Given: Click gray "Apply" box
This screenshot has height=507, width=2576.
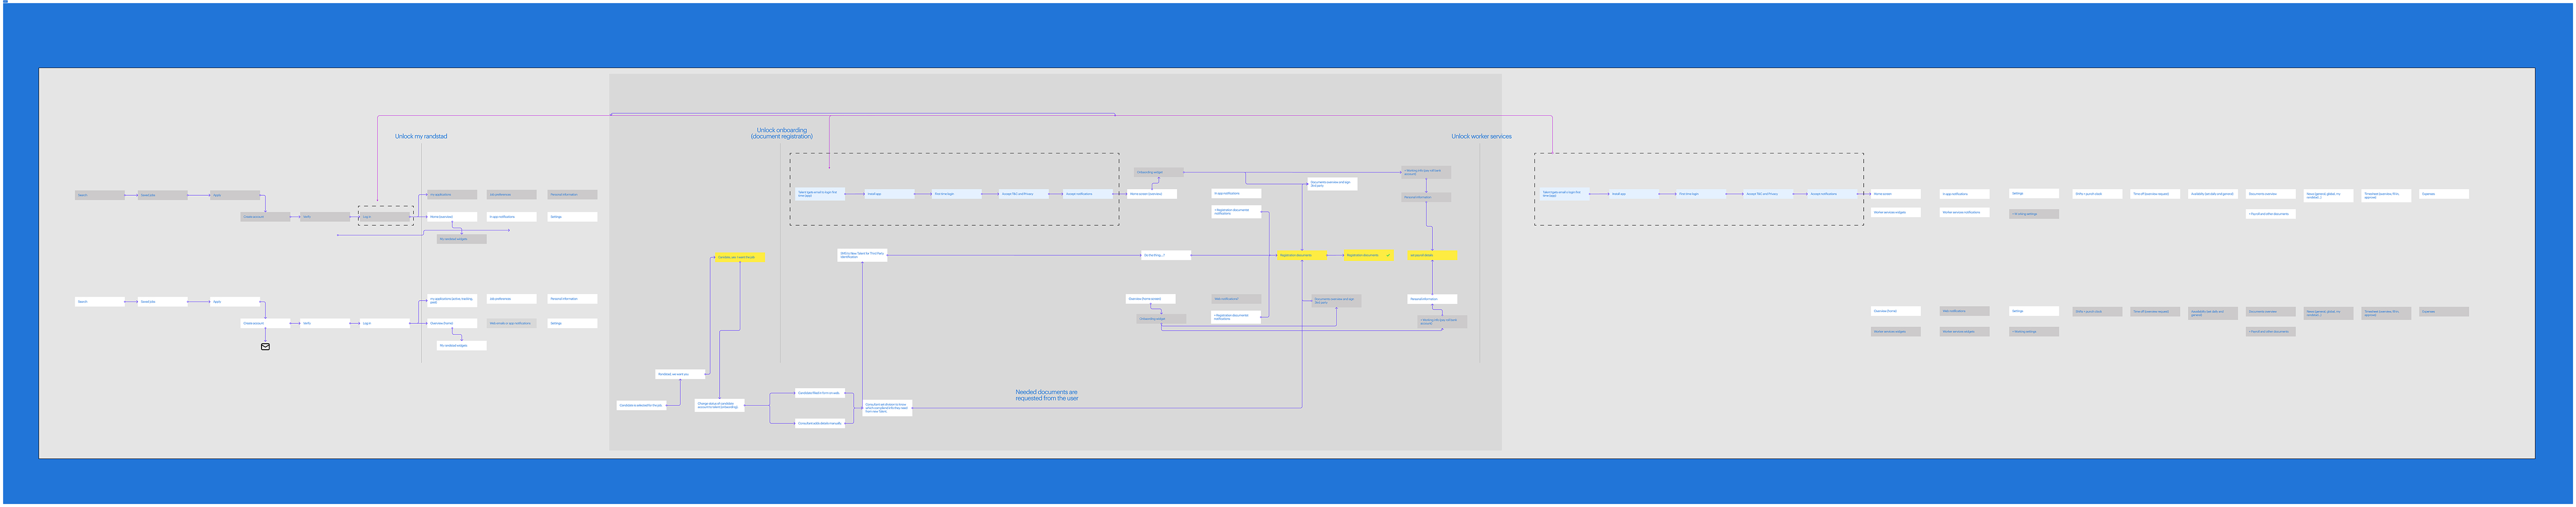Looking at the screenshot, I should [x=235, y=195].
